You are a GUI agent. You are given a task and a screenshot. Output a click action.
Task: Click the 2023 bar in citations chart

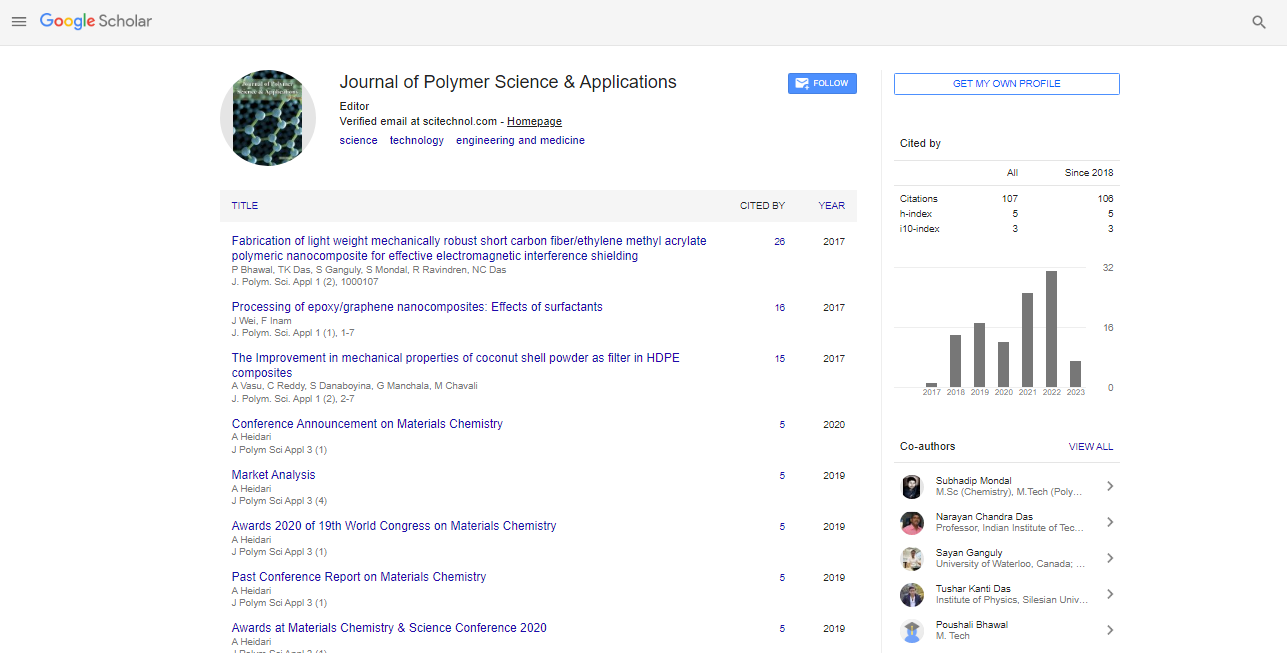tap(1076, 374)
